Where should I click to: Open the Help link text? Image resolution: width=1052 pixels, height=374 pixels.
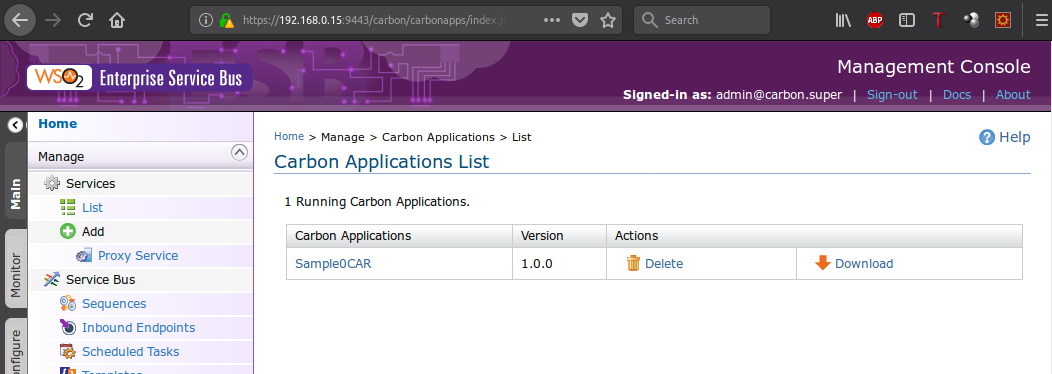click(1014, 138)
